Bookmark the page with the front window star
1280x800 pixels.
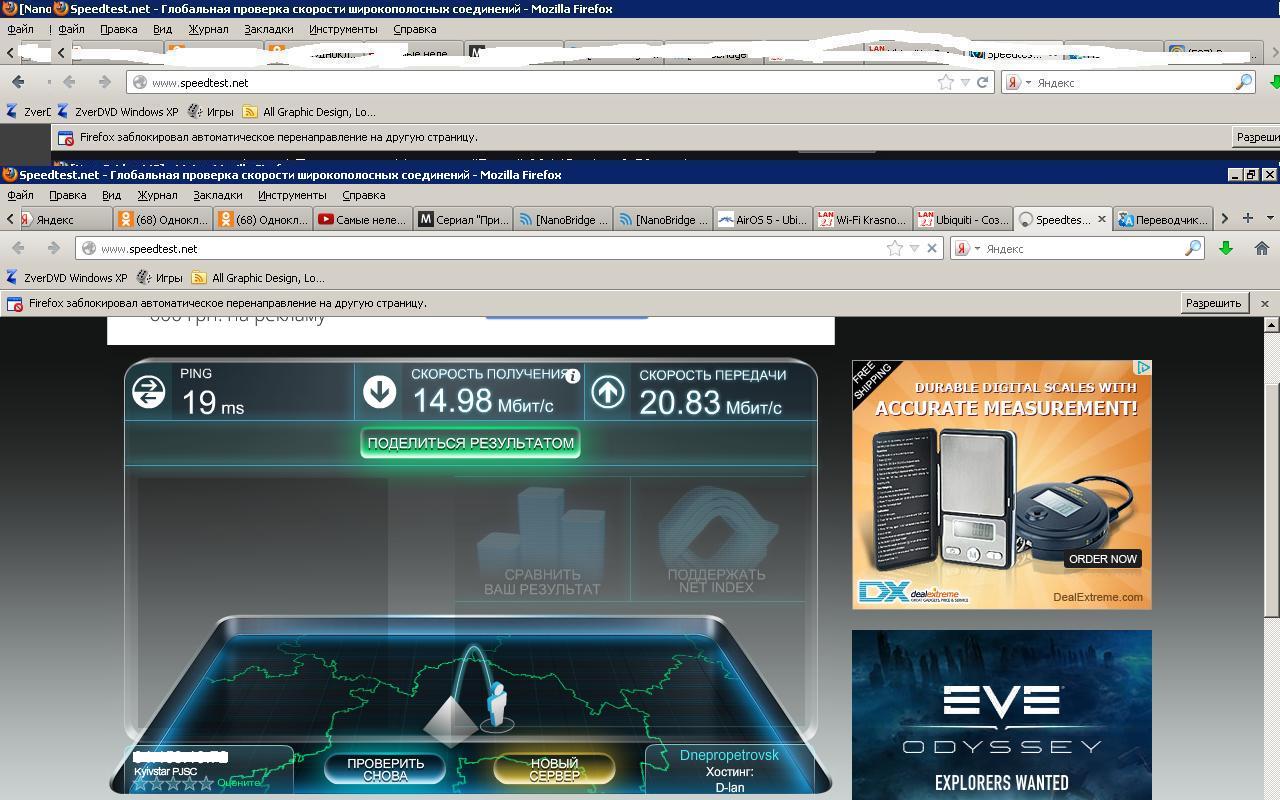tap(895, 248)
